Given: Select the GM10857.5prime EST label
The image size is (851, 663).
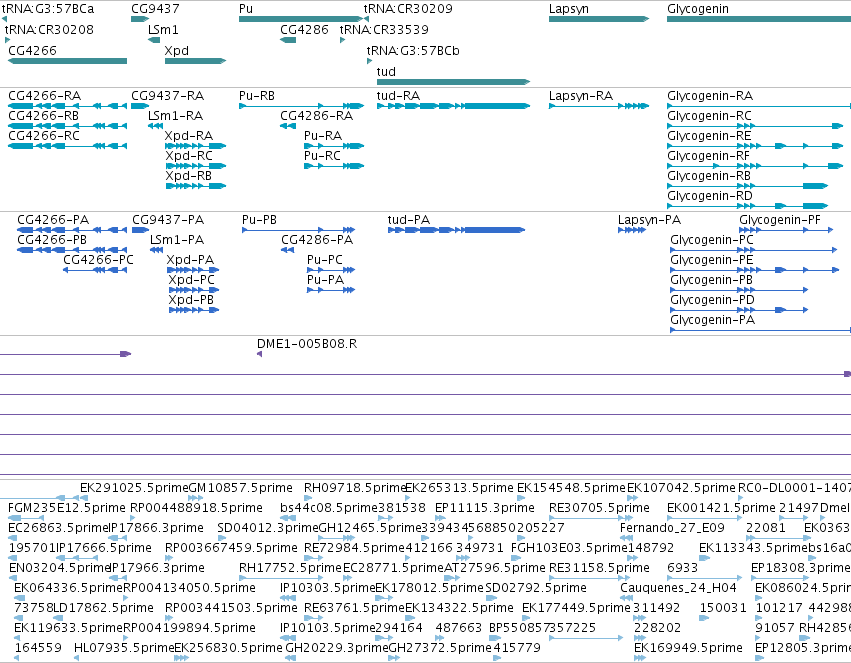Looking at the screenshot, I should point(240,488).
